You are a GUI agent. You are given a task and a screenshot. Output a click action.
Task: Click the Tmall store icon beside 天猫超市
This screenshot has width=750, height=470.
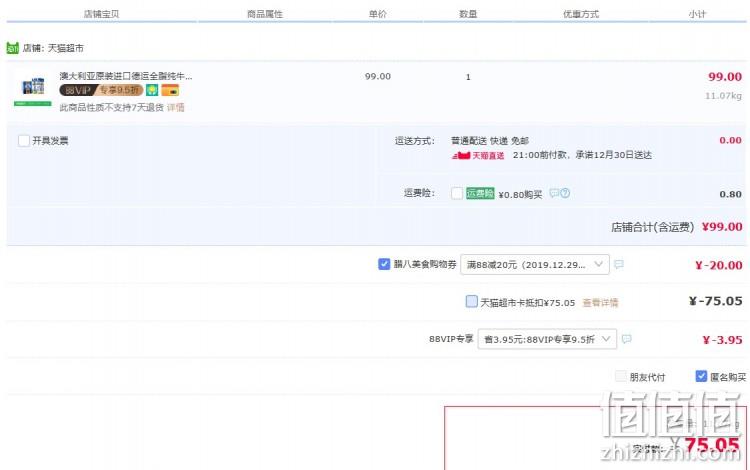click(12, 48)
